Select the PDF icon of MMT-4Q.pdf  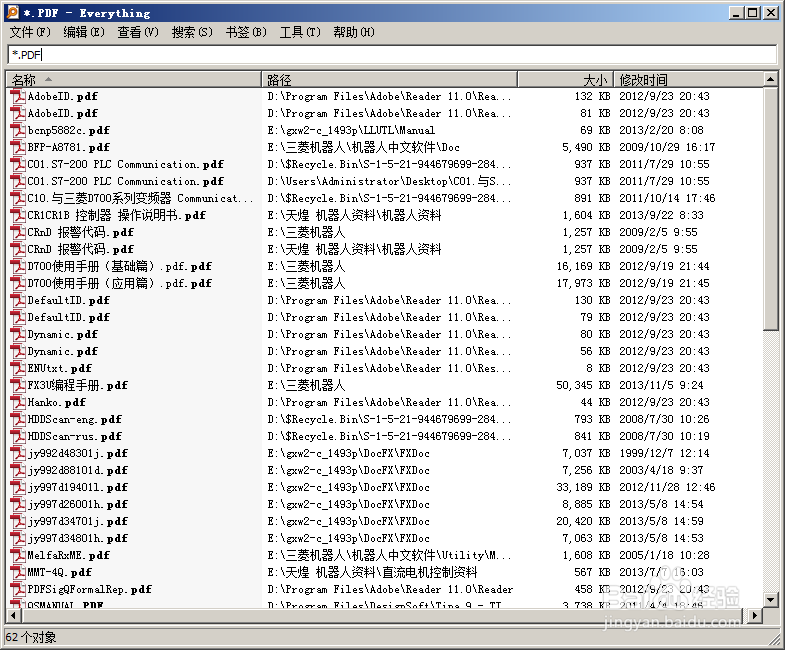(18, 573)
